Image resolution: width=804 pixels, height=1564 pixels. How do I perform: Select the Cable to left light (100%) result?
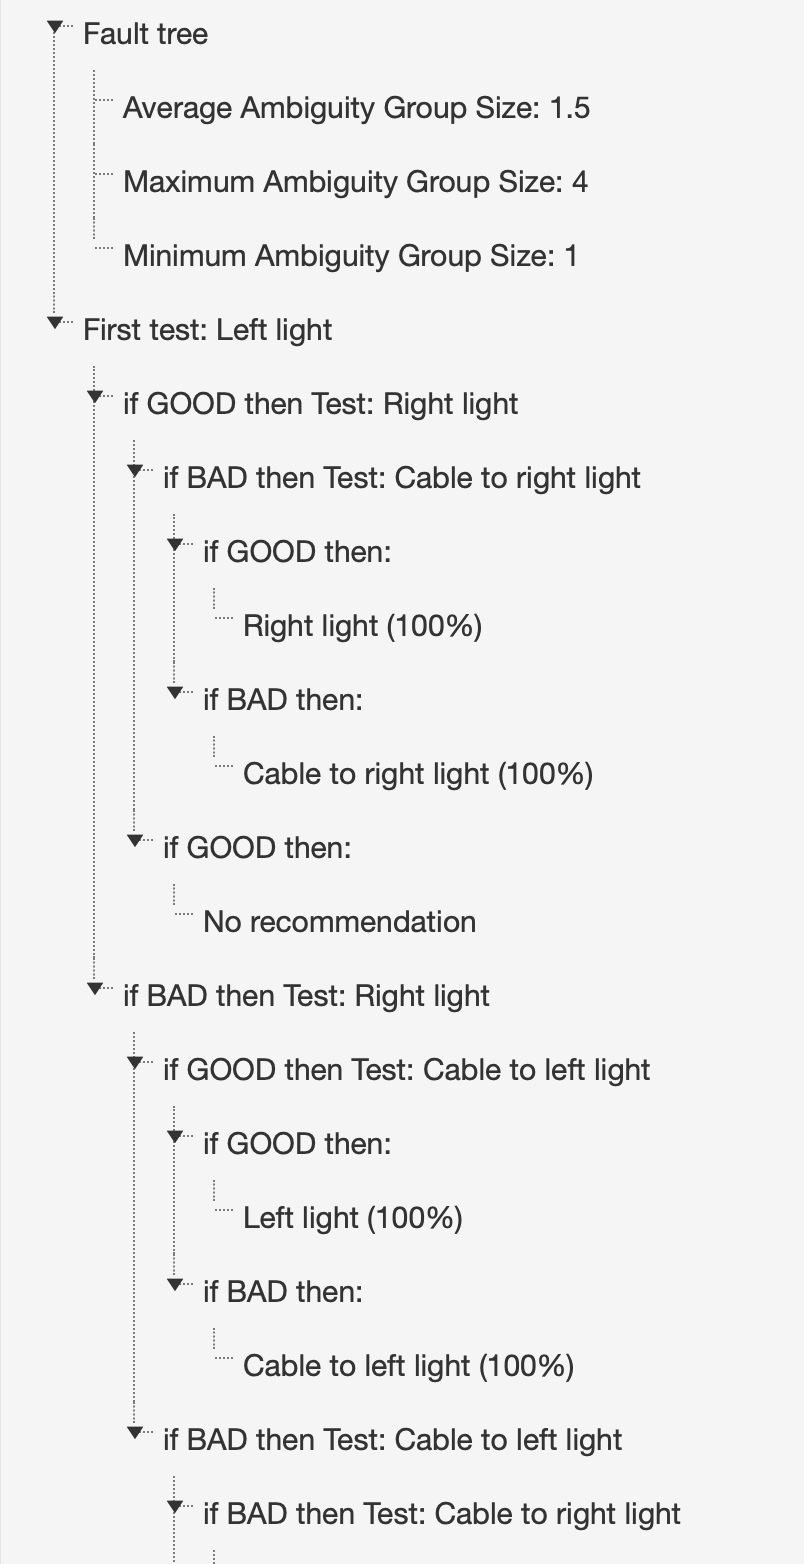[x=408, y=1366]
